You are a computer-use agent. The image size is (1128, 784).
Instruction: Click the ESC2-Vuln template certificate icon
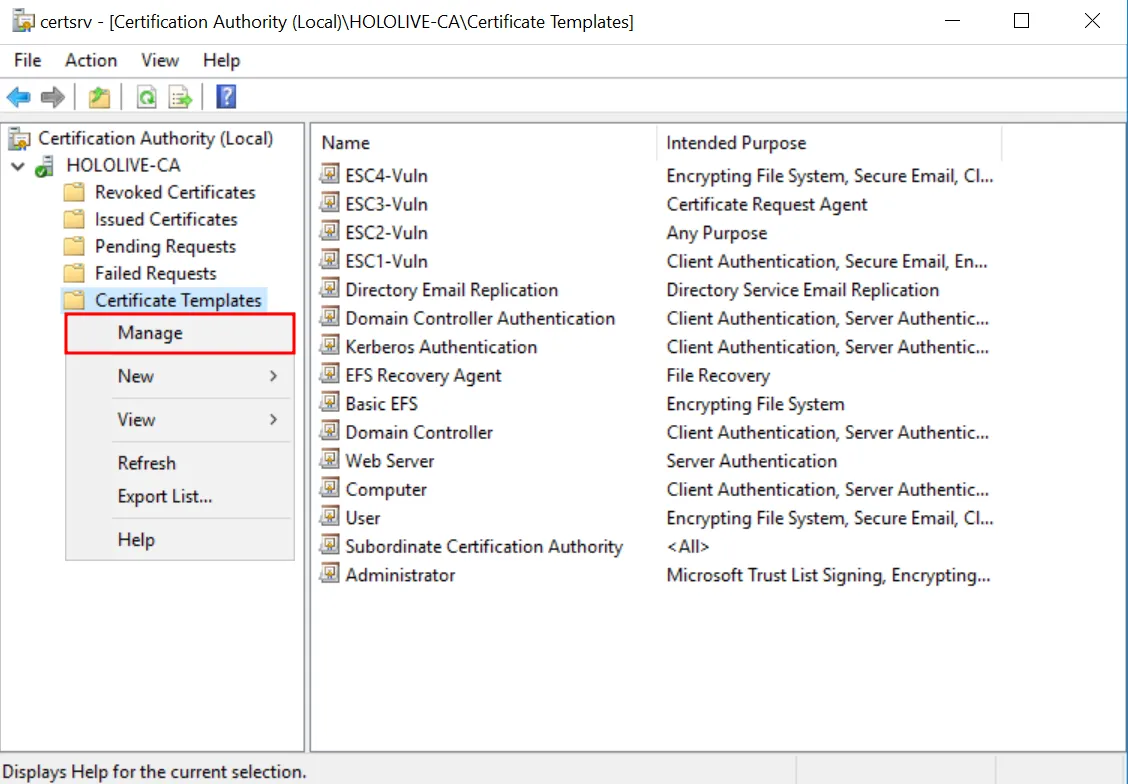click(x=329, y=232)
